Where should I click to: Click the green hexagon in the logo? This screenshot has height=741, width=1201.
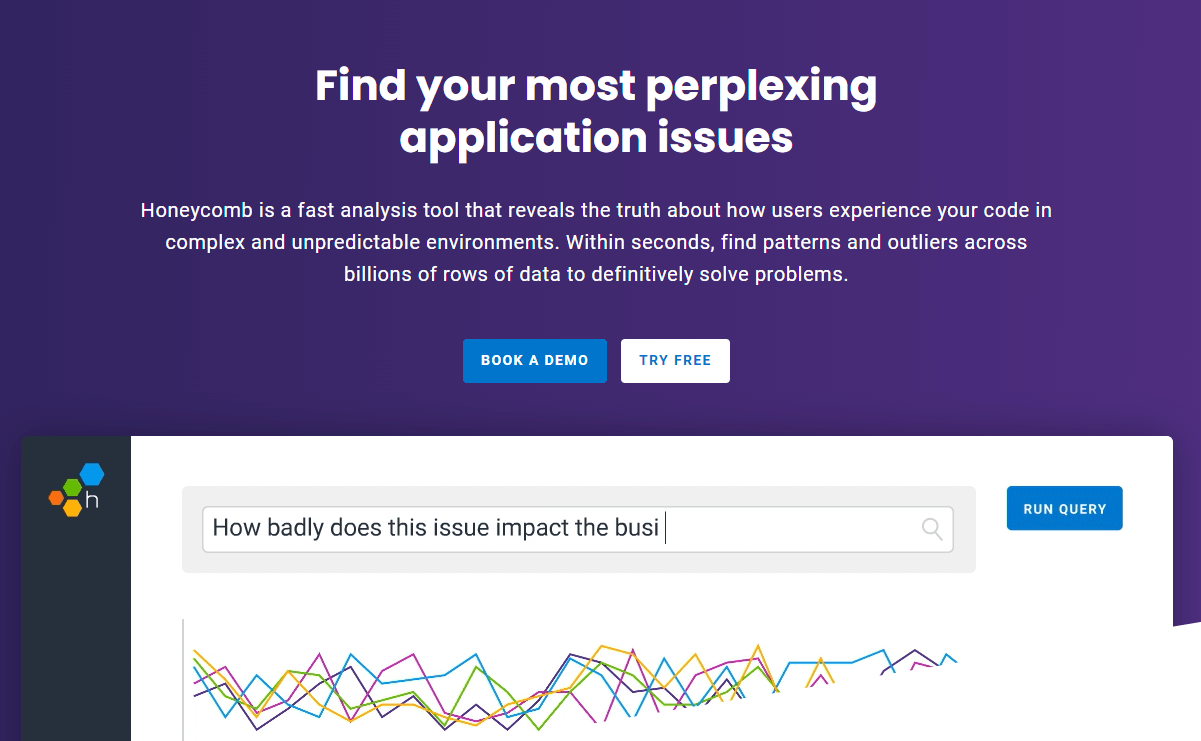(72, 488)
